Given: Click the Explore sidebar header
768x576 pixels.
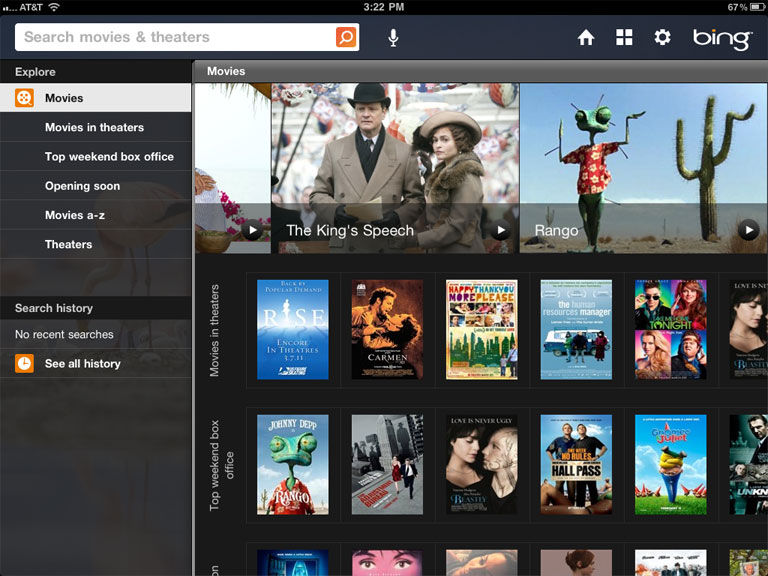Looking at the screenshot, I should 35,72.
